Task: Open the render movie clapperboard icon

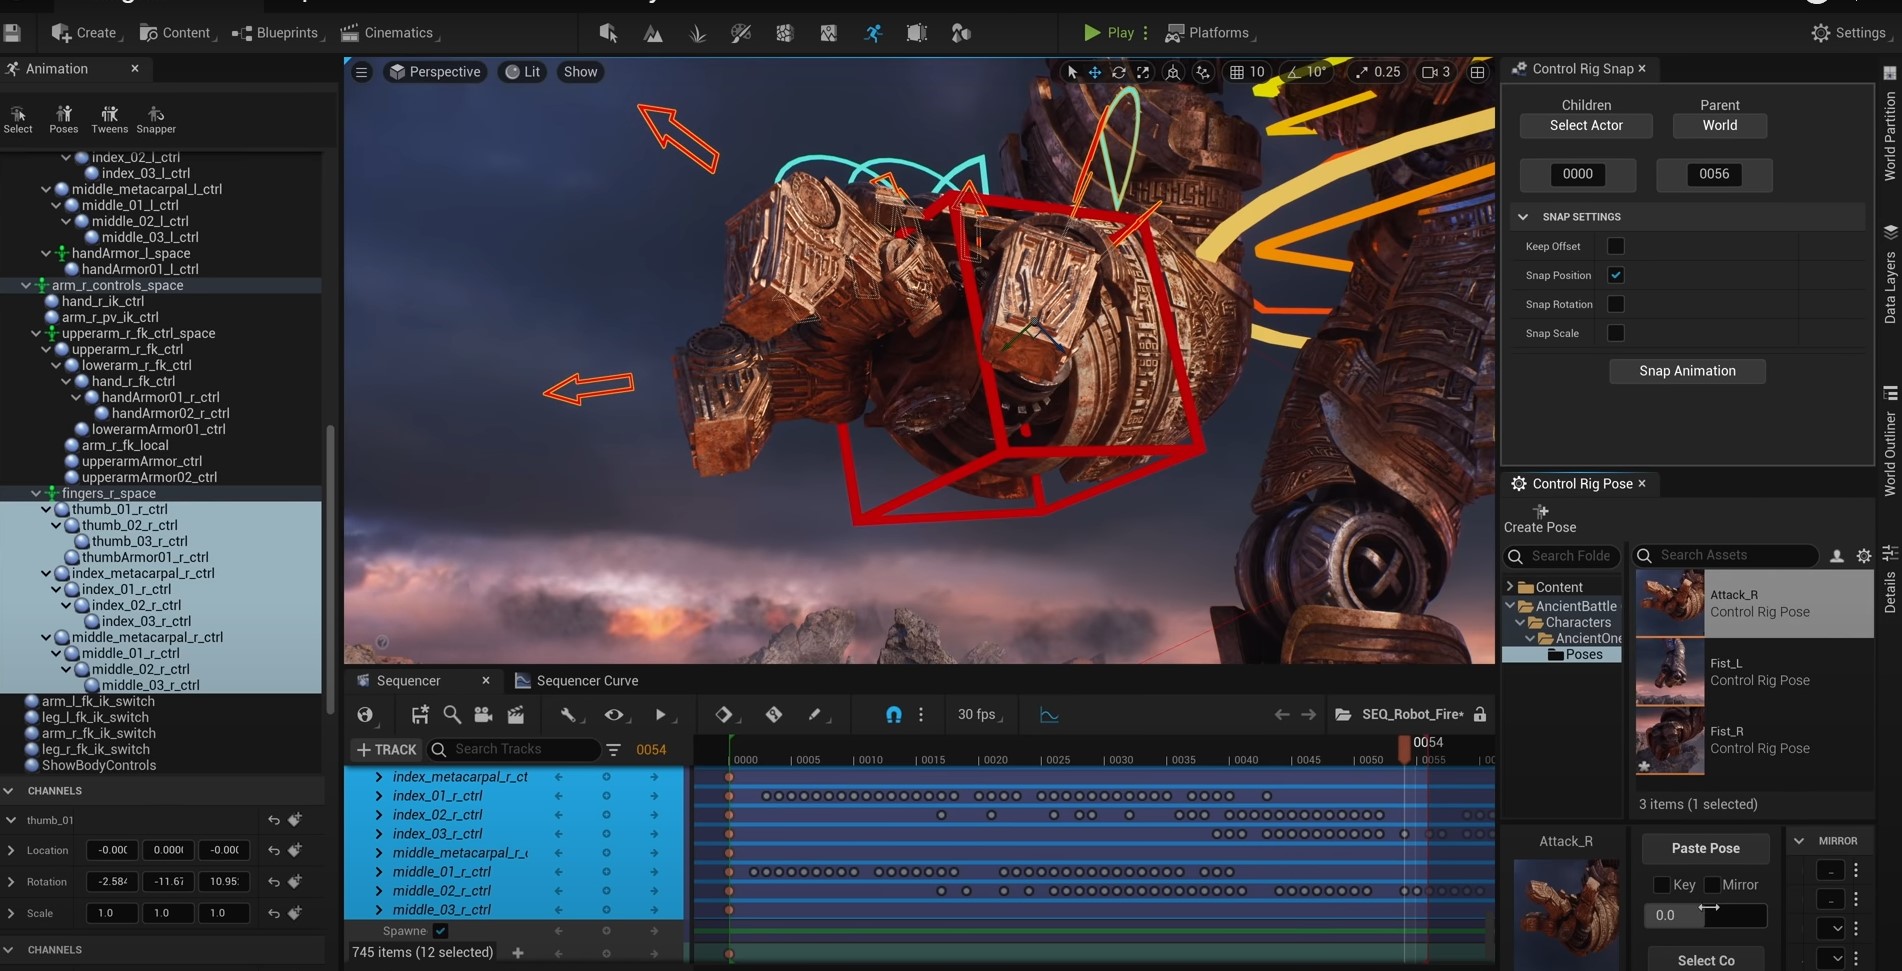Action: point(516,714)
